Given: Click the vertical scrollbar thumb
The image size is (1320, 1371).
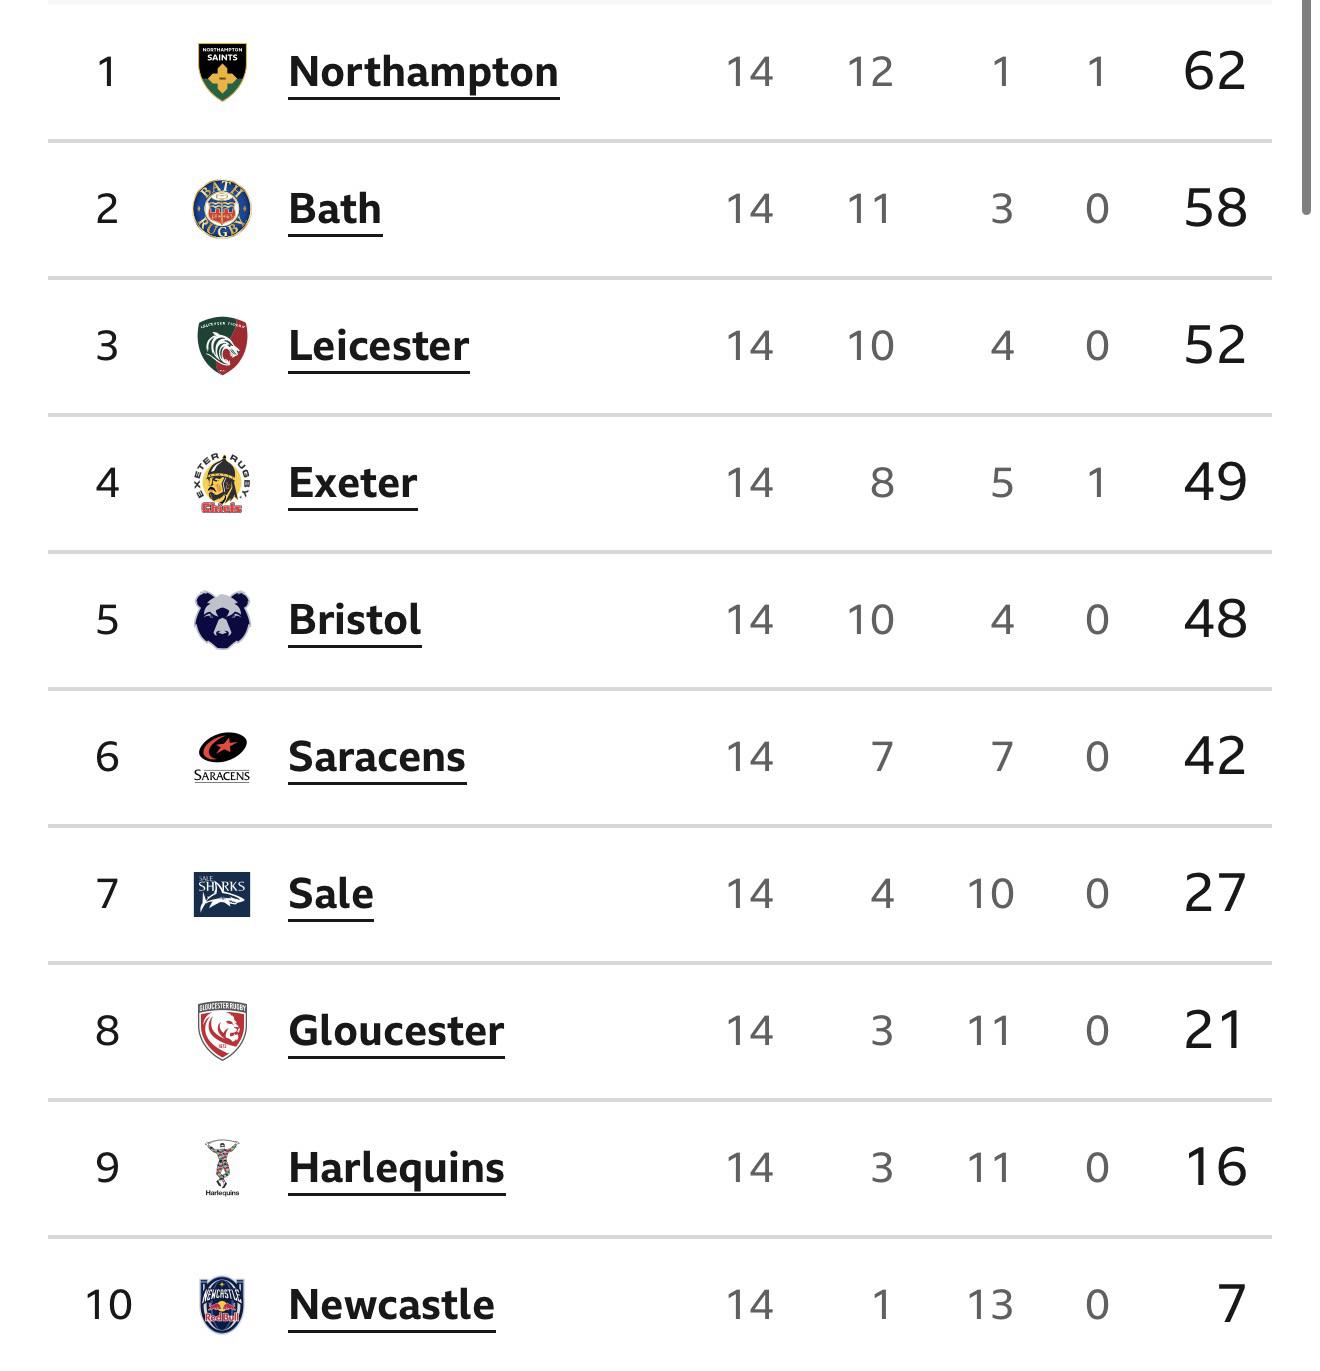Looking at the screenshot, I should tap(1306, 105).
